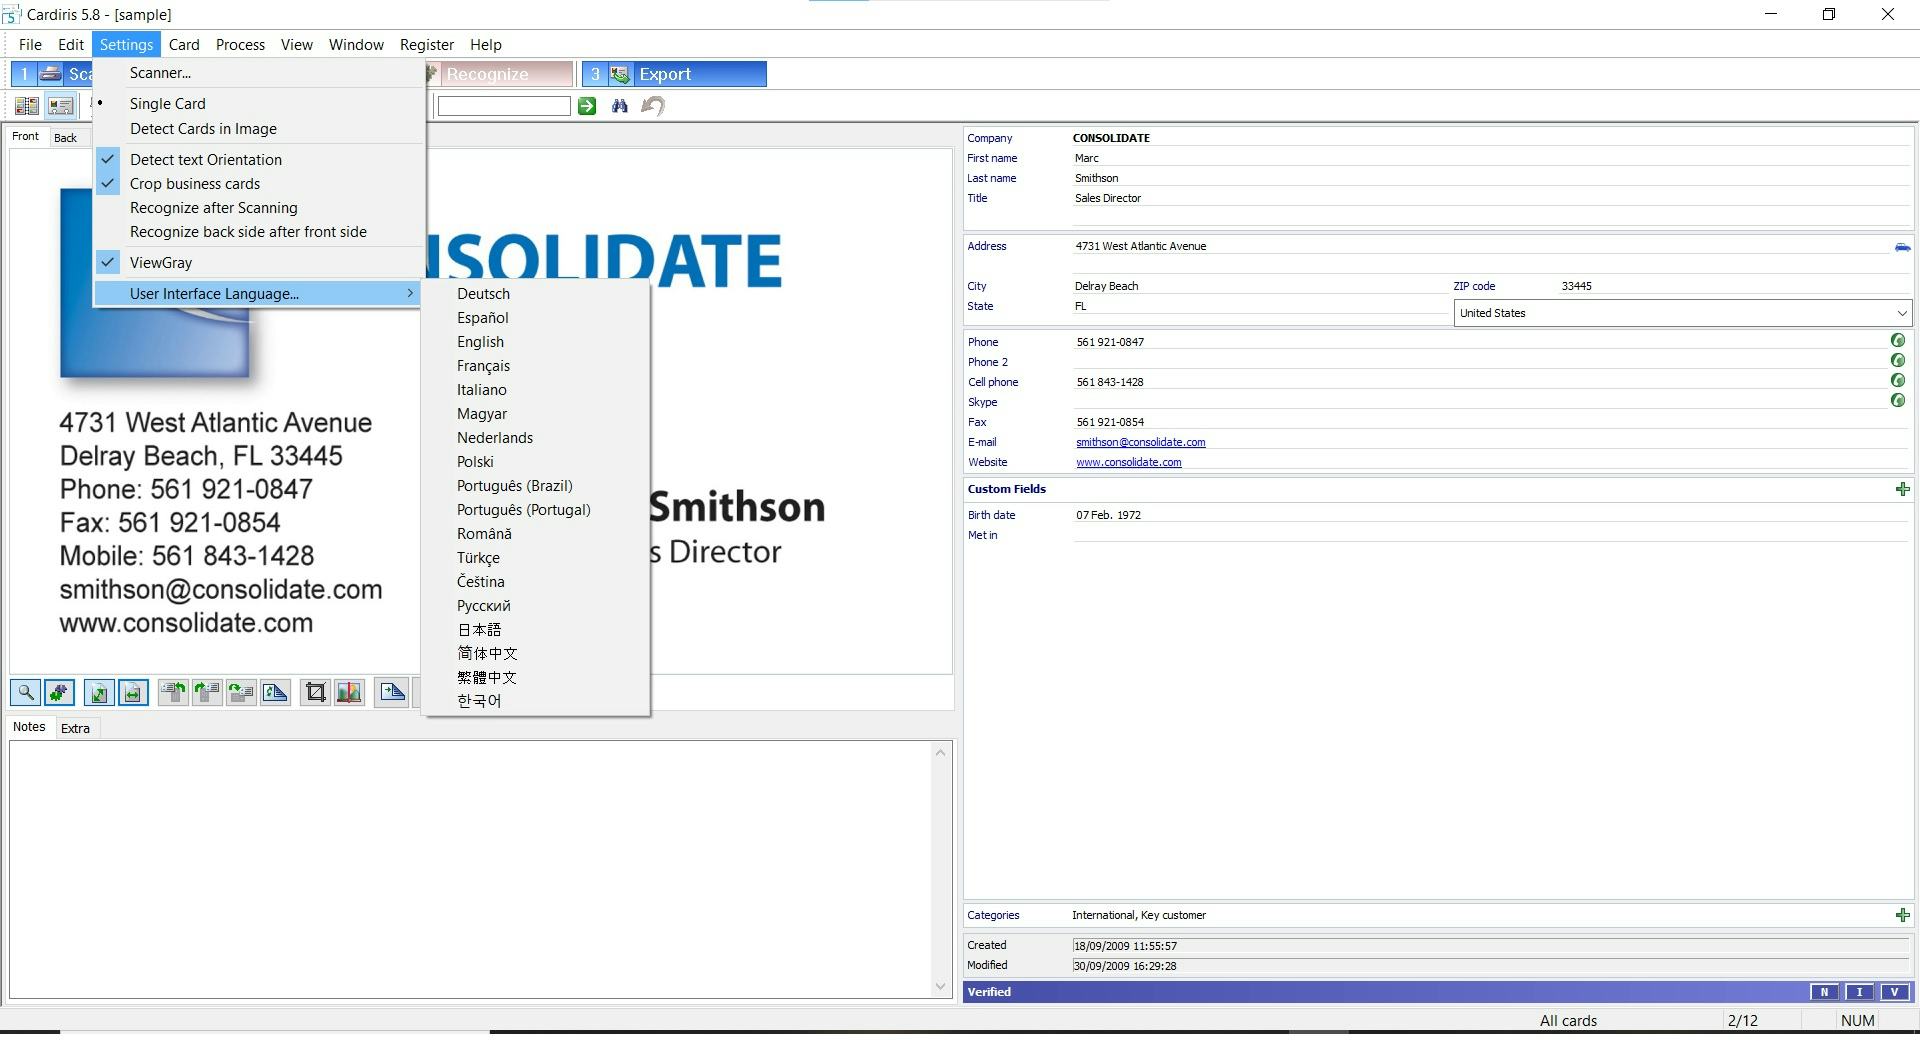The height and width of the screenshot is (1054, 1920).
Task: Switch to the Extra tab
Action: [x=75, y=728]
